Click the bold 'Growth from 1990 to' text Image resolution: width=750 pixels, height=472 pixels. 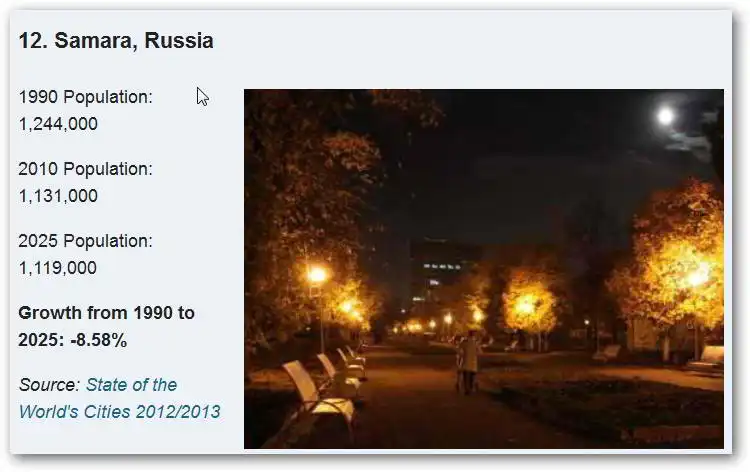coord(106,313)
